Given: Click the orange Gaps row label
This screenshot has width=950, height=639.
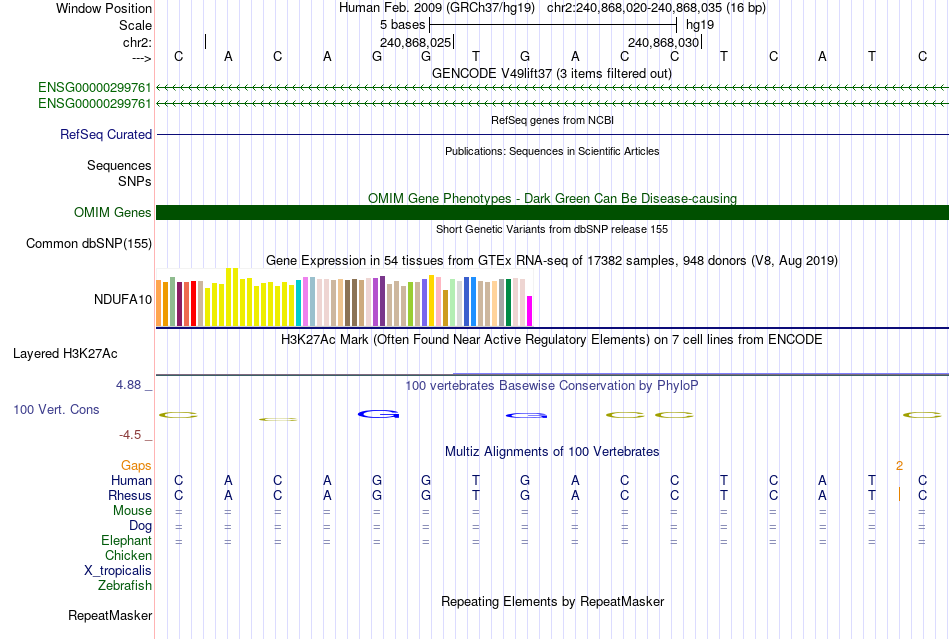Looking at the screenshot, I should tap(136, 465).
